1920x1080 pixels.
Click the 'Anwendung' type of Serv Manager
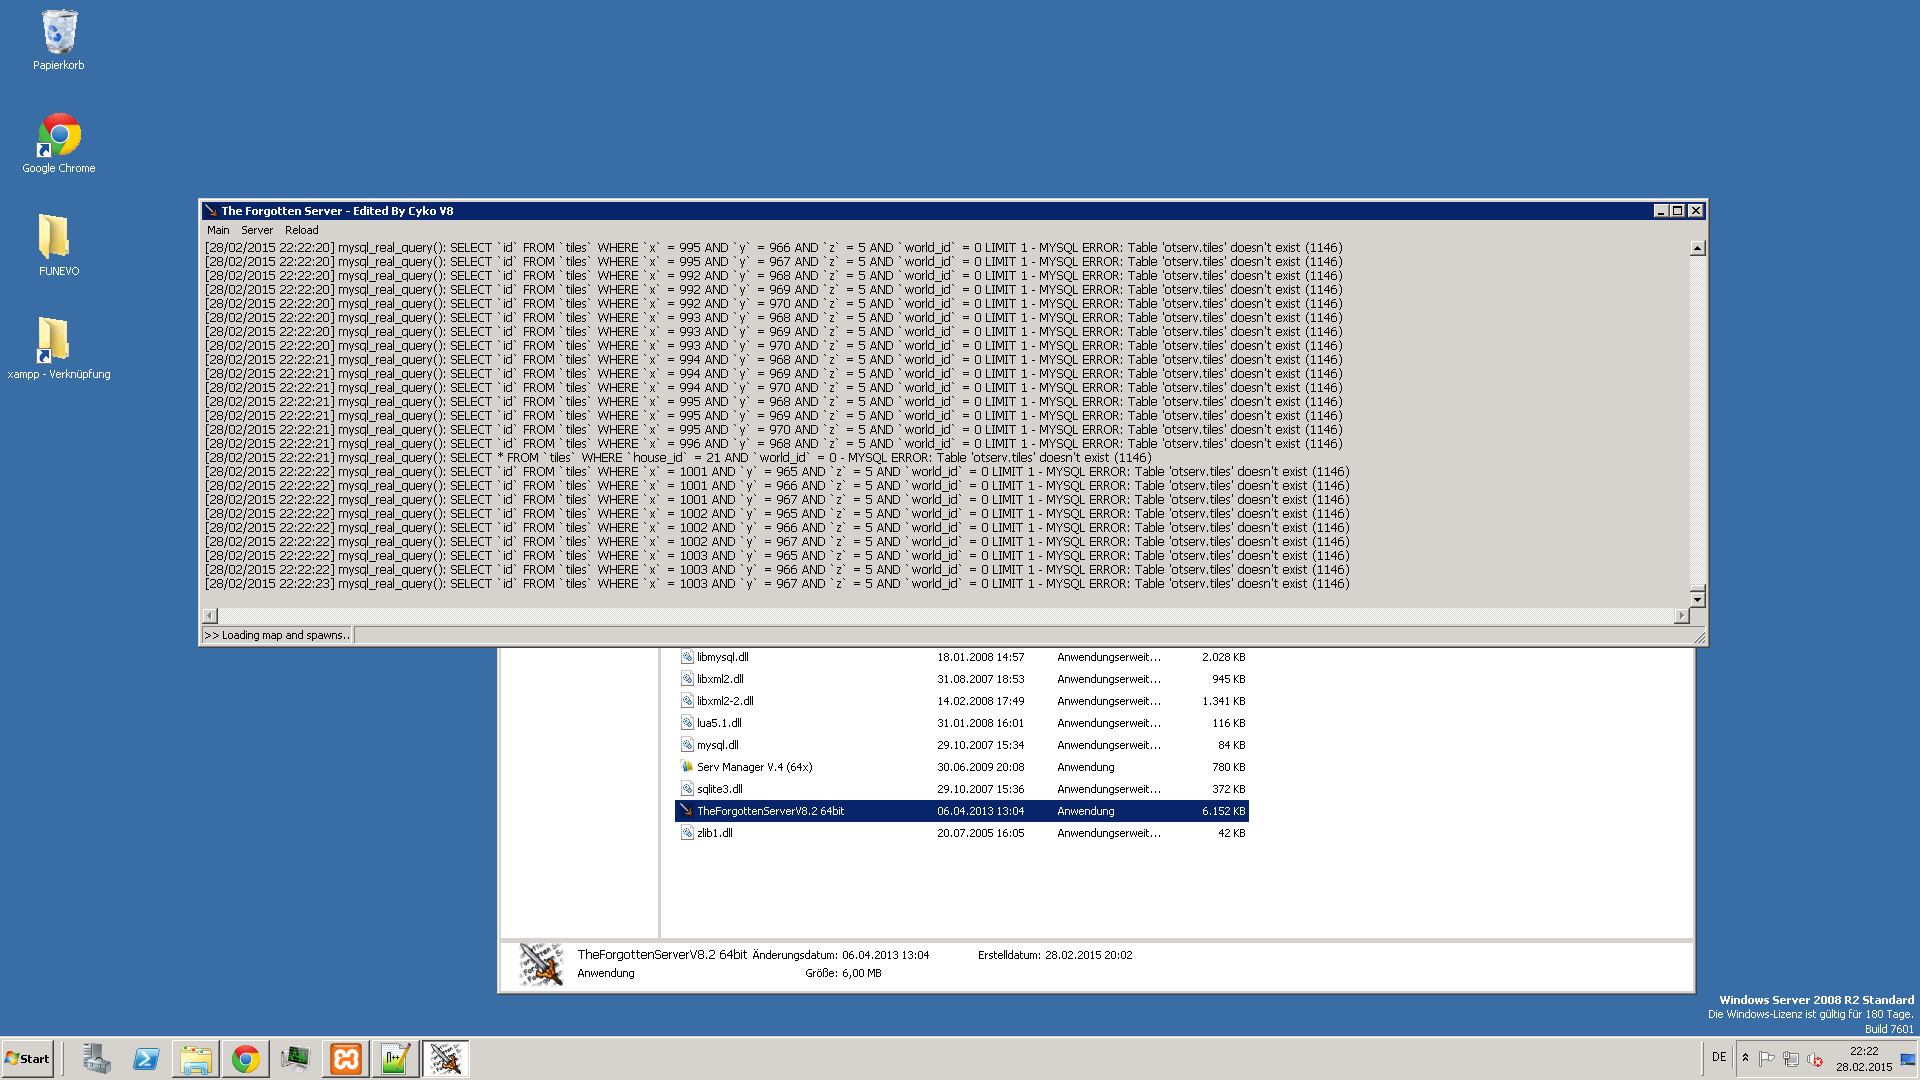(1085, 767)
